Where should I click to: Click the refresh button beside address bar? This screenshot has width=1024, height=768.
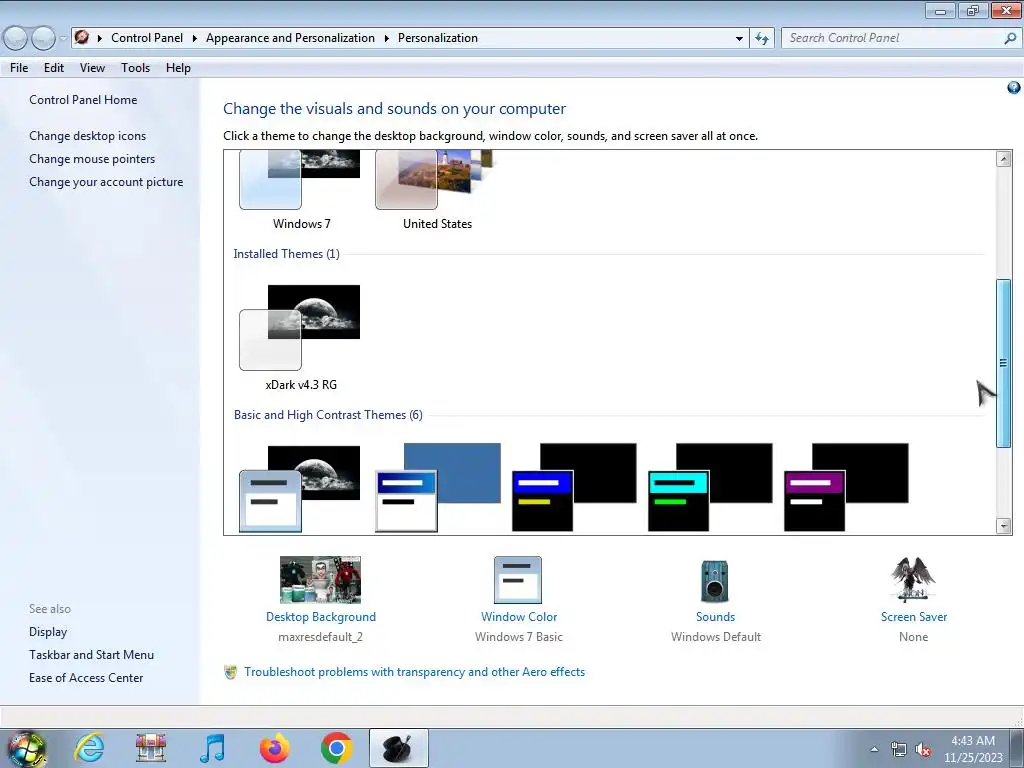[x=762, y=38]
